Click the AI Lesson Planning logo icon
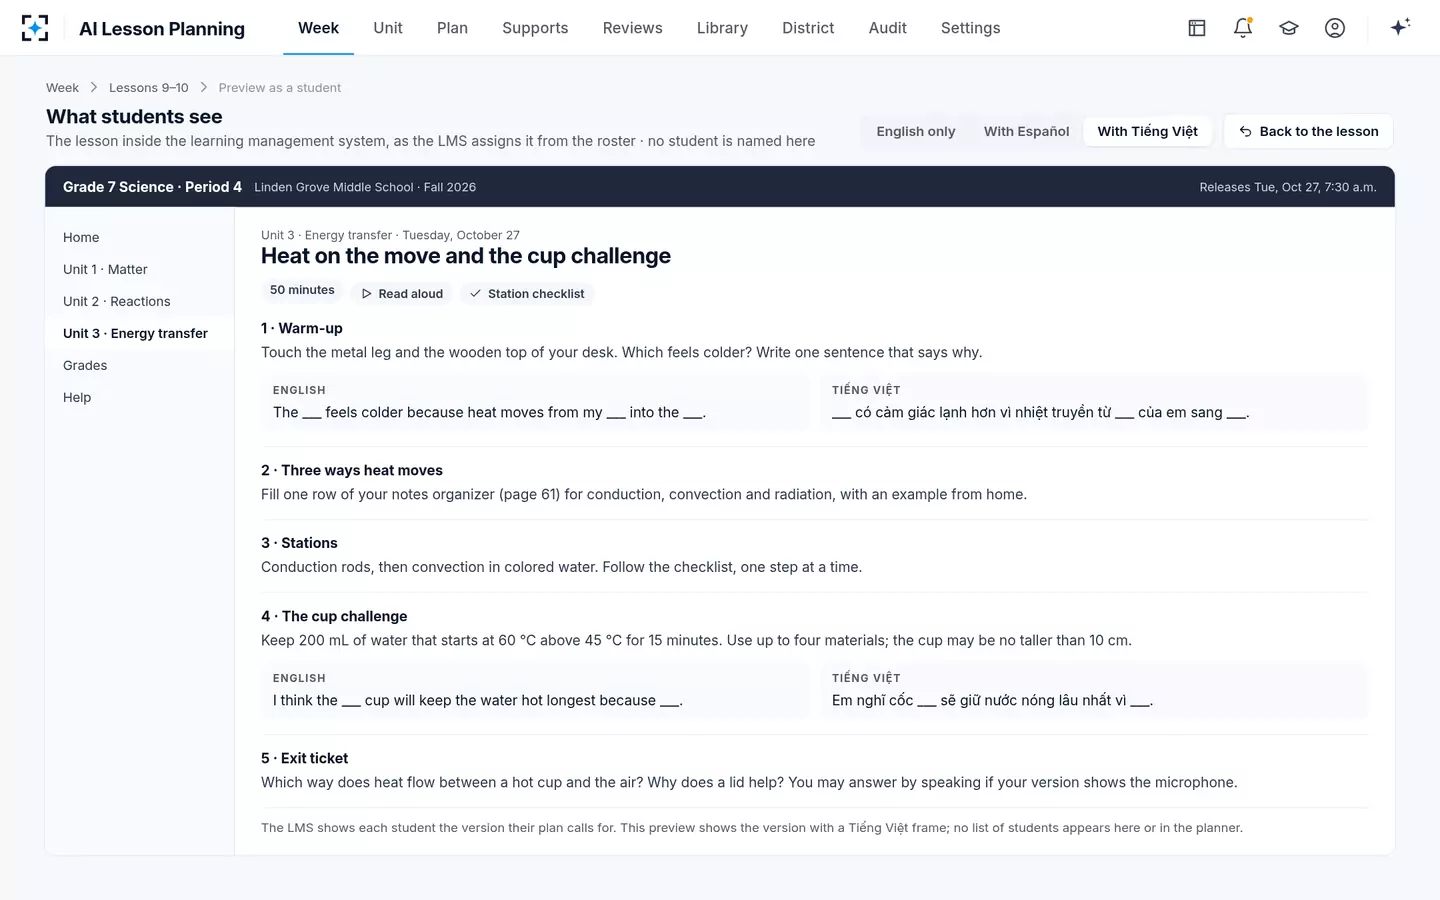The image size is (1440, 900). pyautogui.click(x=35, y=28)
